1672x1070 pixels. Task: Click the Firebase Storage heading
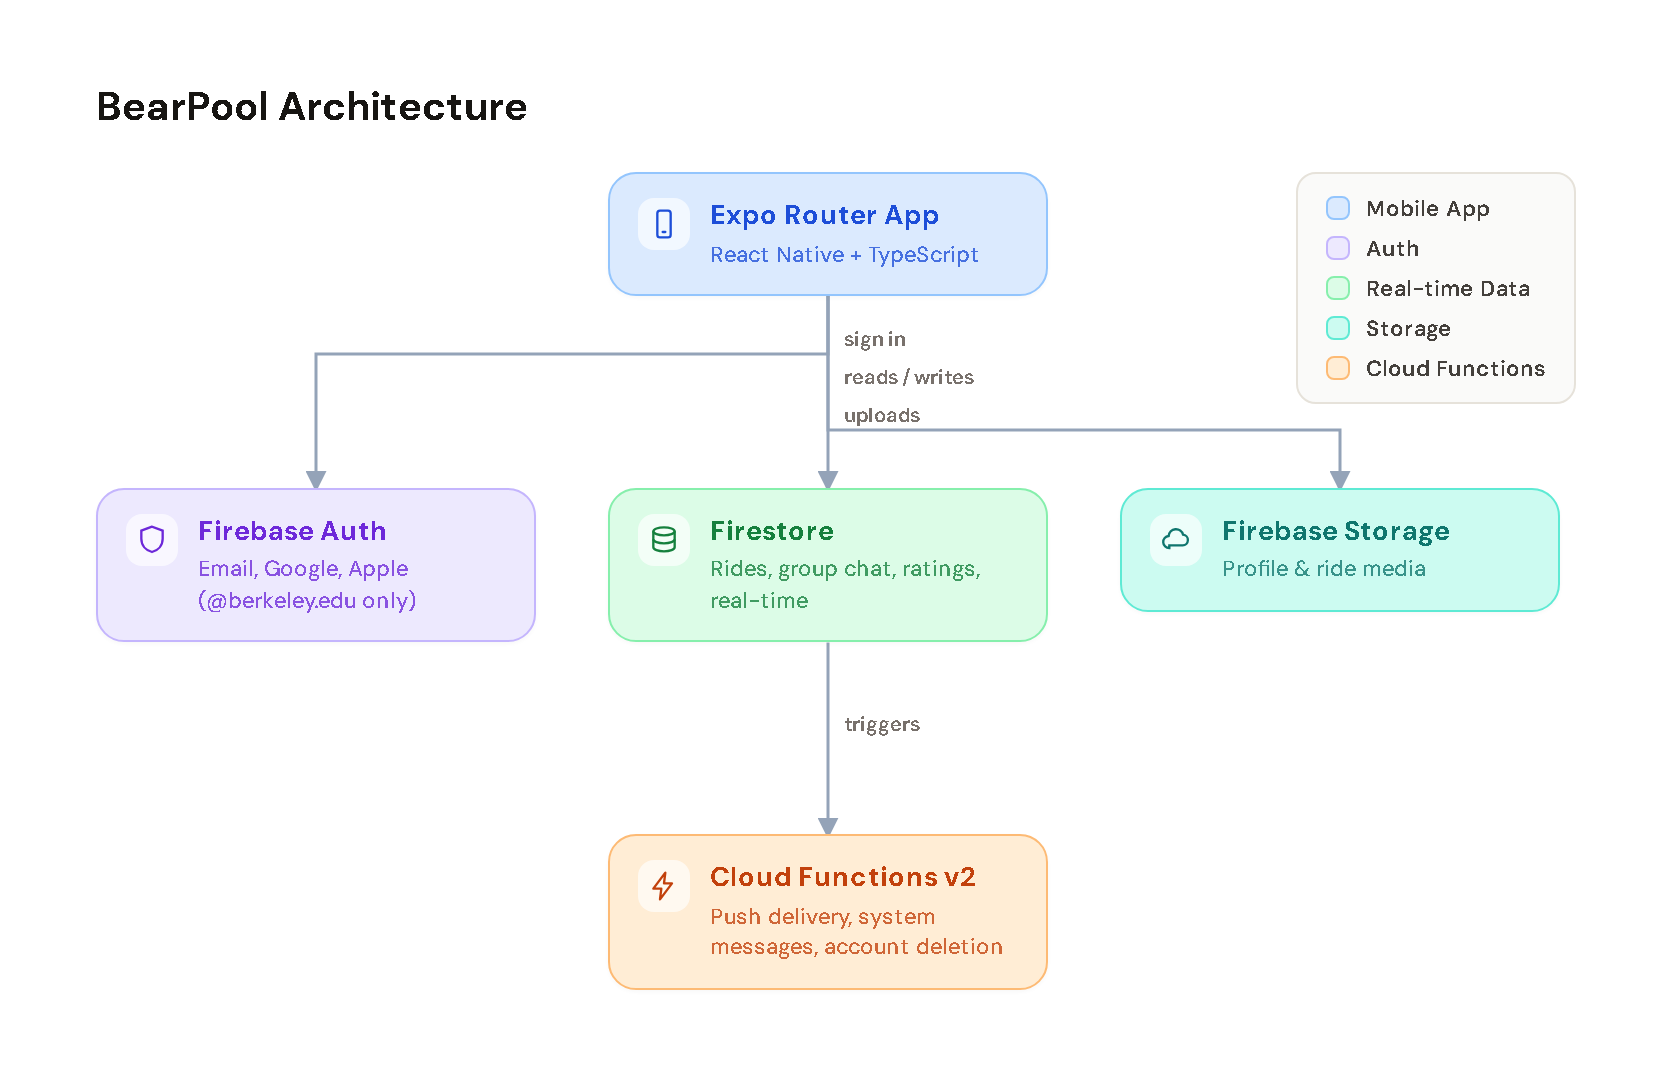tap(1336, 531)
